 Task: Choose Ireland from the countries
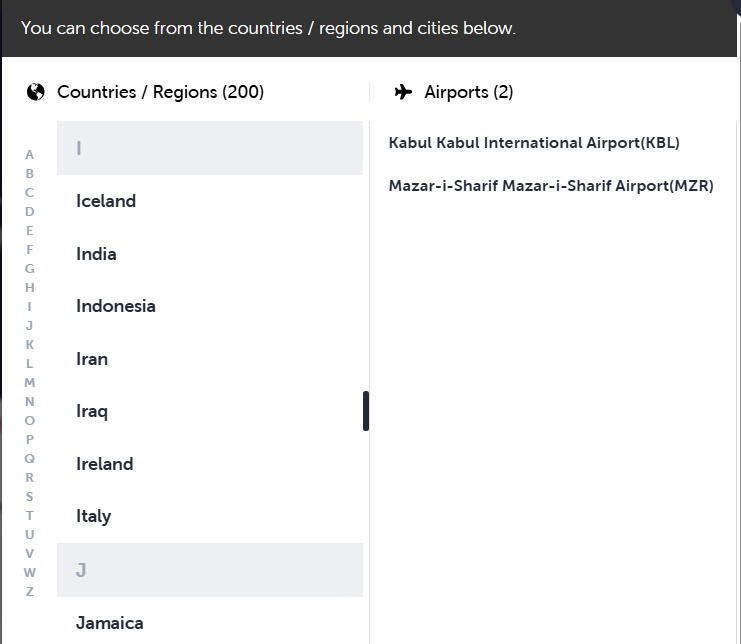pyautogui.click(x=210, y=464)
